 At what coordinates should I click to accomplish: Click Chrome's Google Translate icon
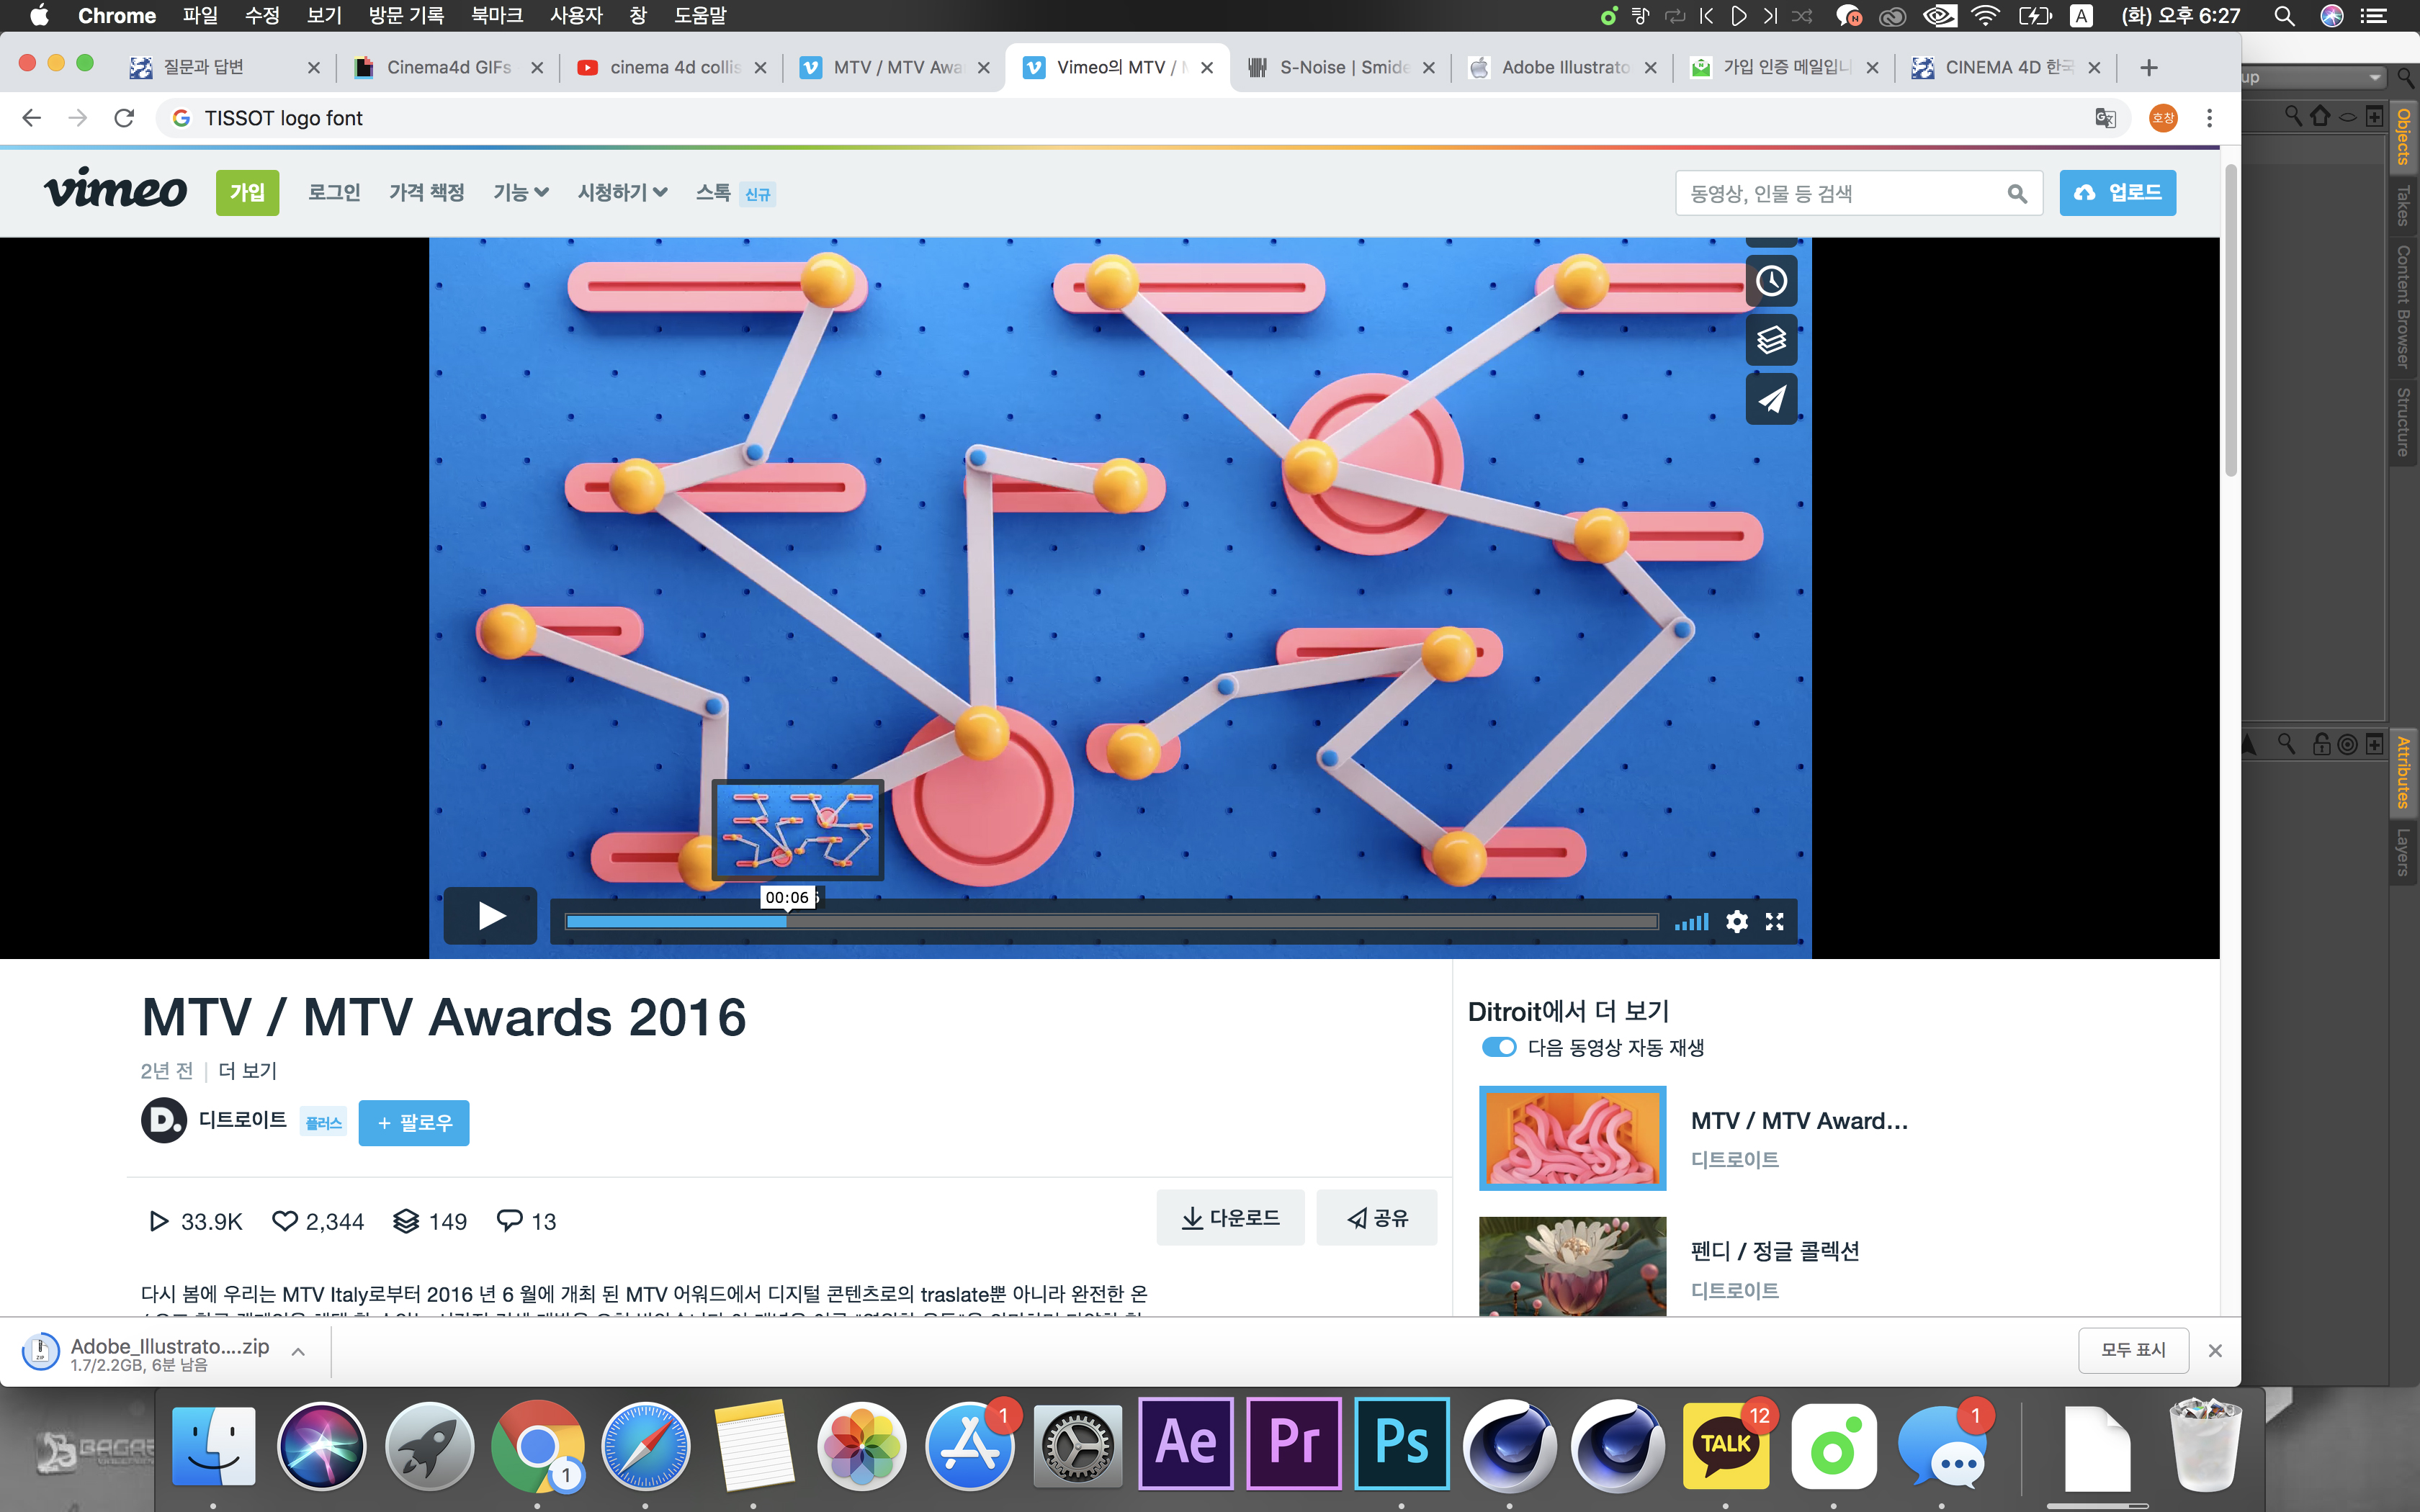point(2105,118)
